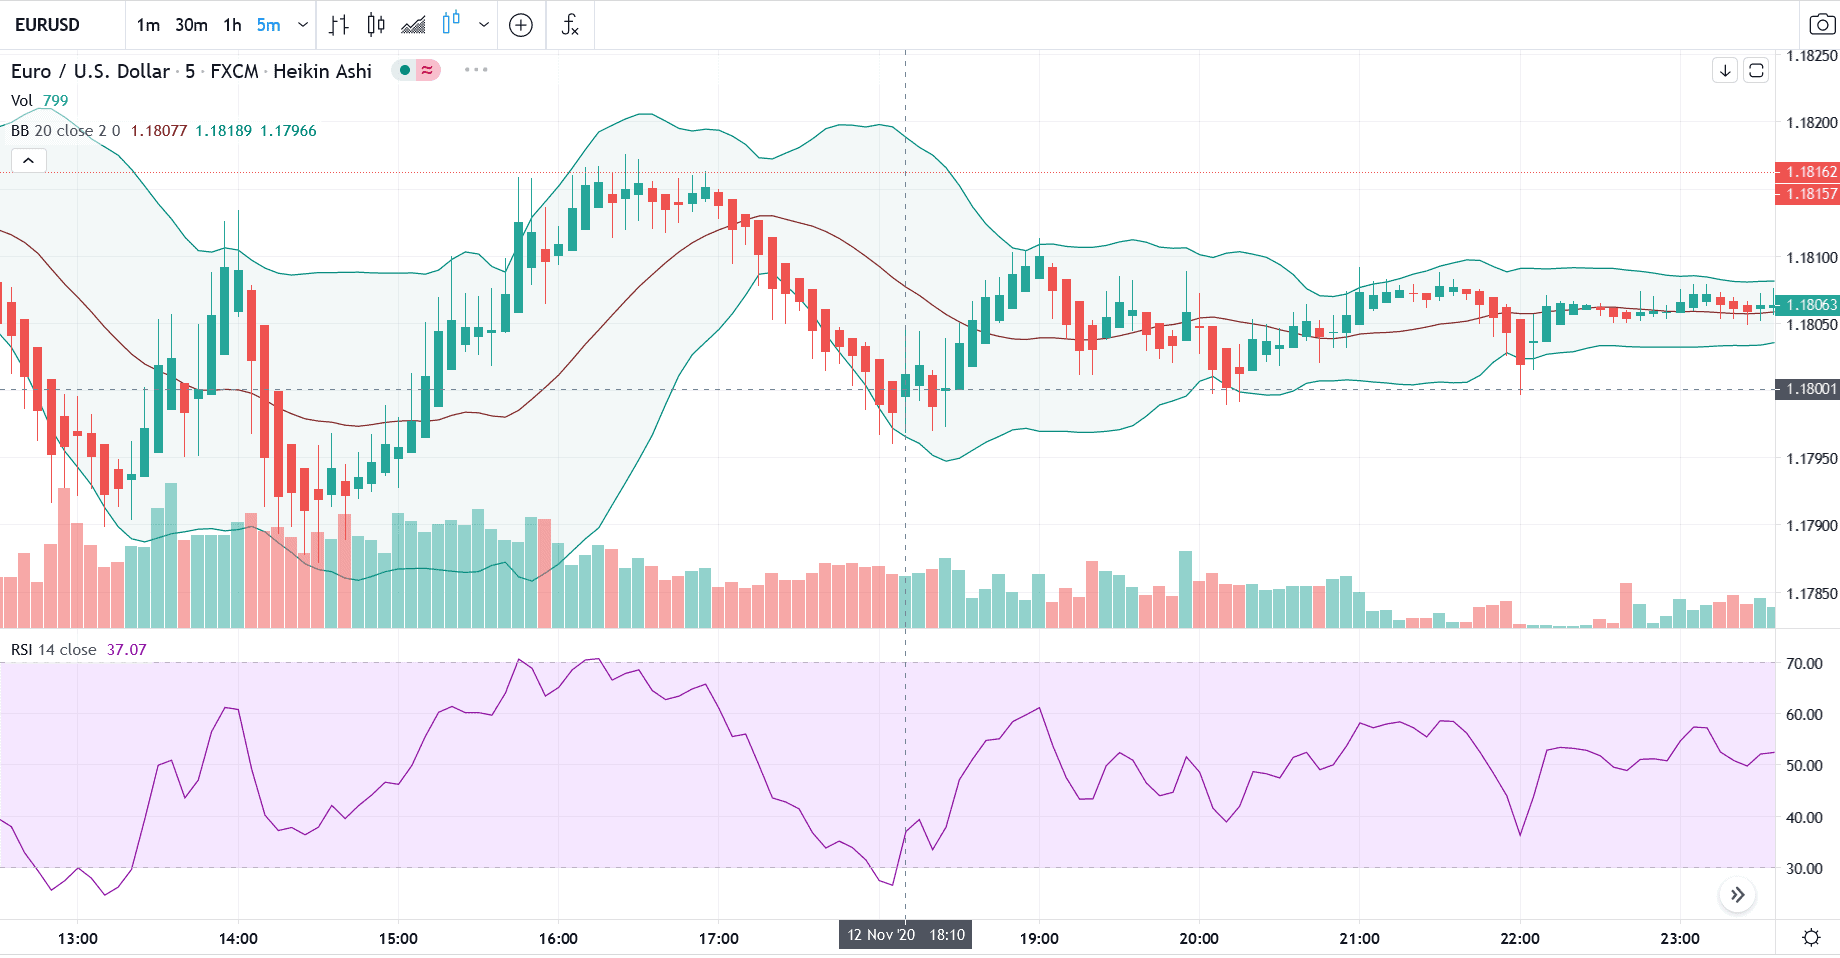
Task: Expand the chart style dropdown arrow
Action: point(484,25)
